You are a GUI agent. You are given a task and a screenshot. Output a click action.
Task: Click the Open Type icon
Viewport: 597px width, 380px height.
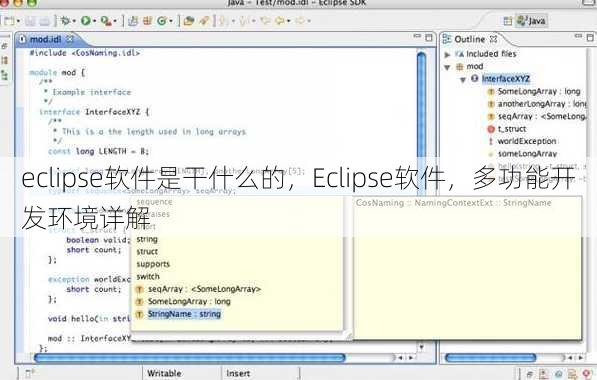189,21
